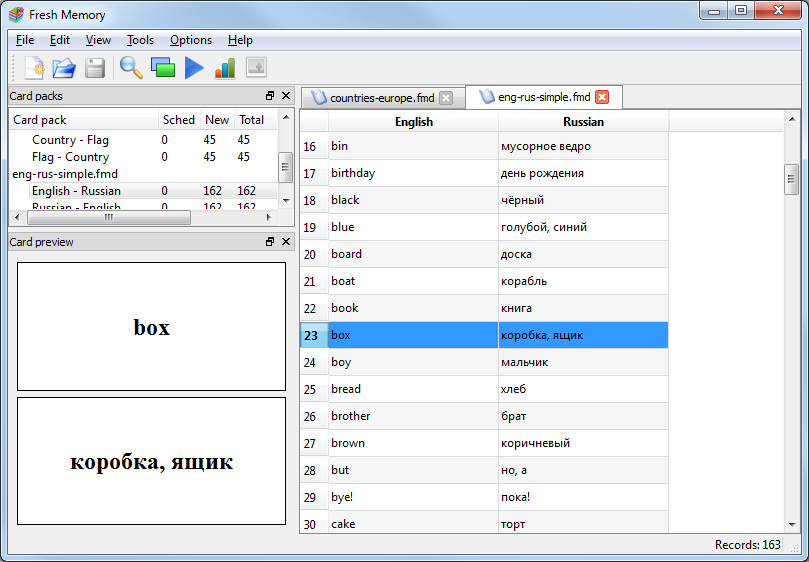Click the card packs scroll-down arrow
The height and width of the screenshot is (562, 809).
coord(286,201)
